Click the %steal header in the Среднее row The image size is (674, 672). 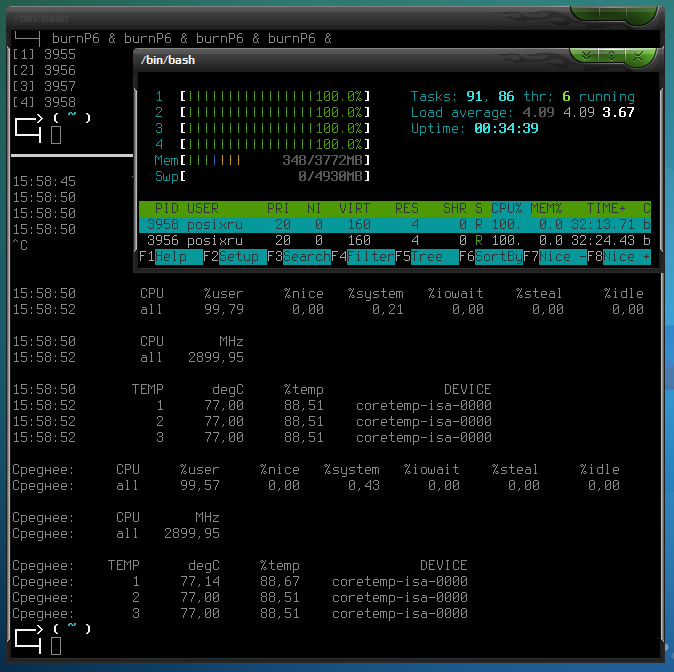(x=515, y=469)
